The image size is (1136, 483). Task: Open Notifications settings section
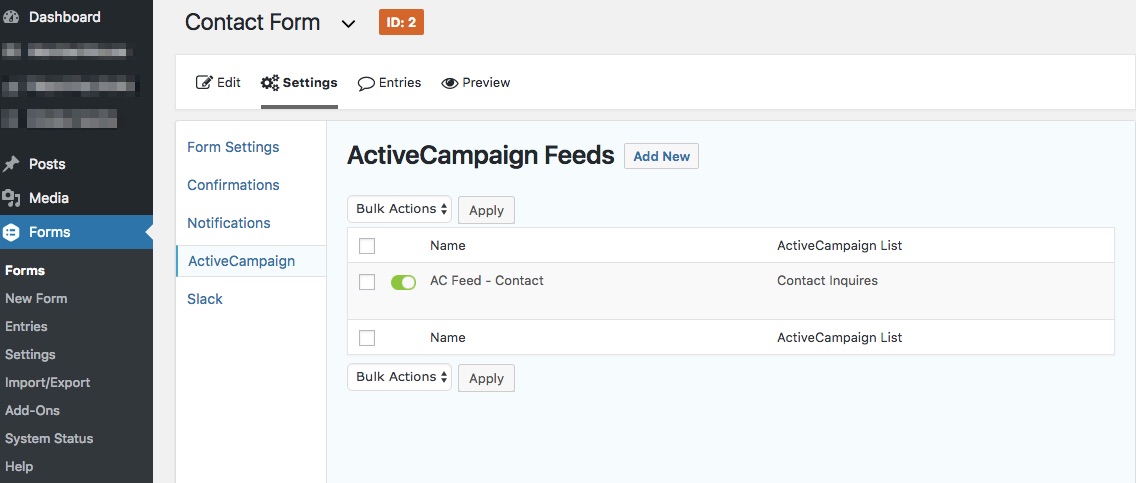click(229, 223)
